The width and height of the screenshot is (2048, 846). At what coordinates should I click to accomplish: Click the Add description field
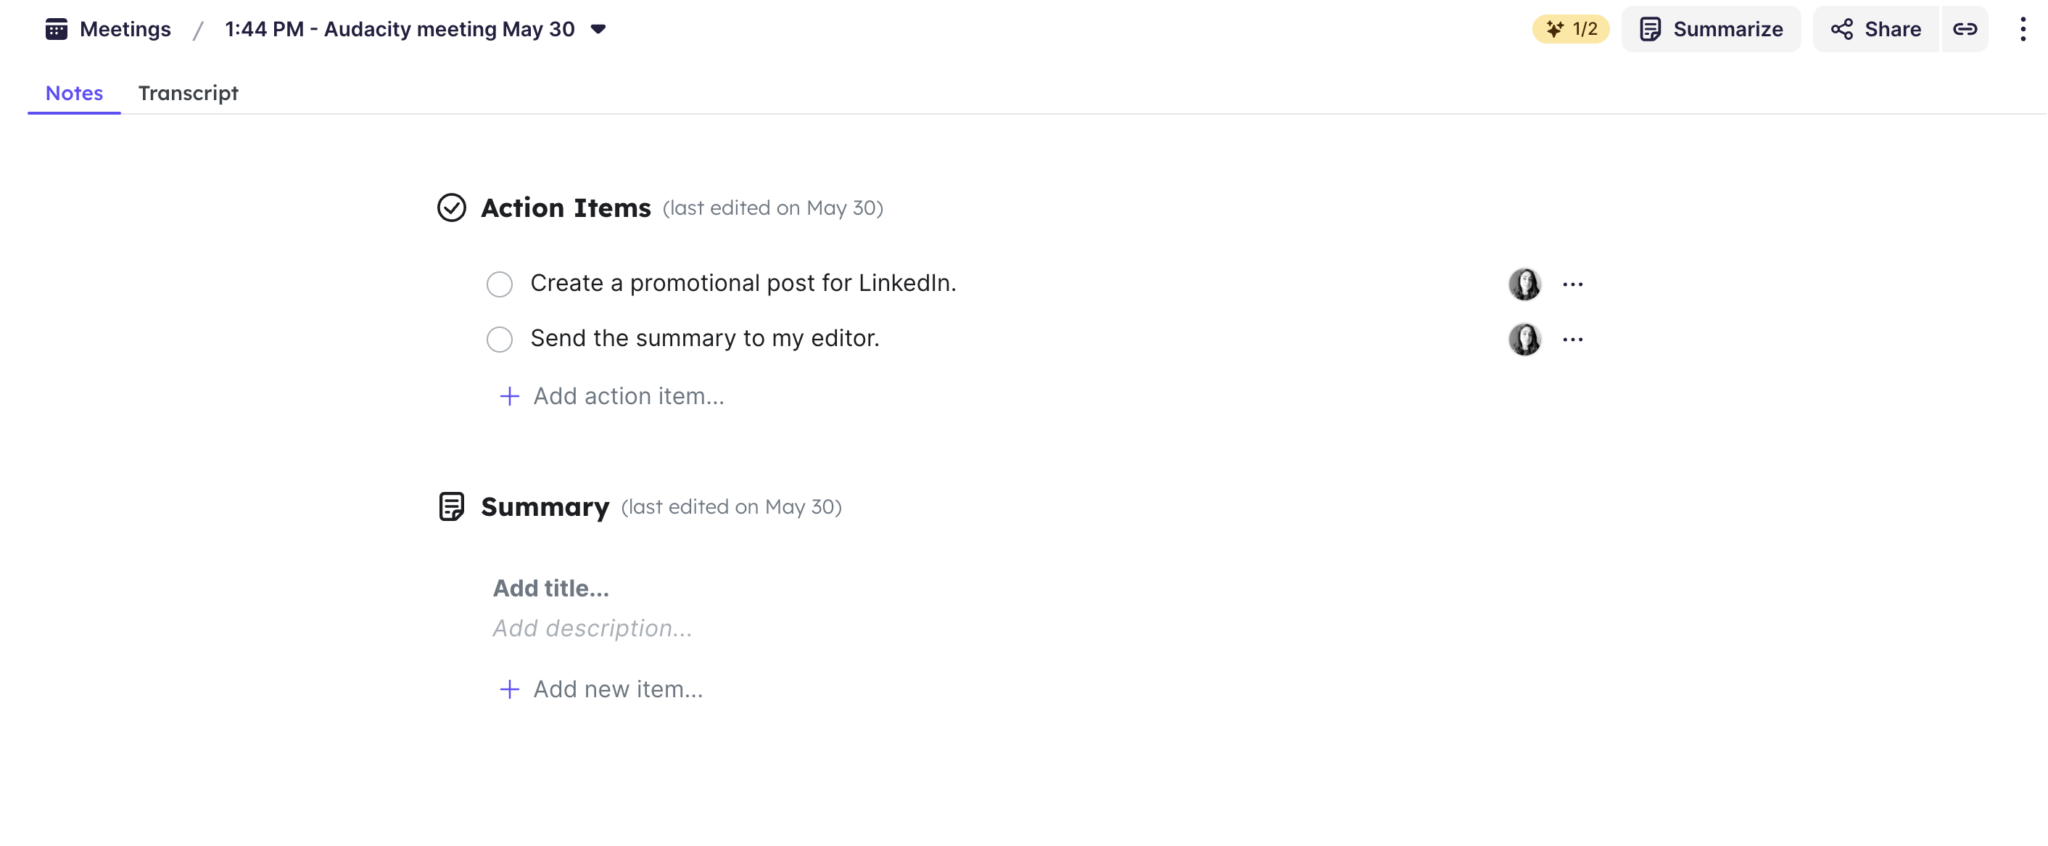[x=592, y=628]
